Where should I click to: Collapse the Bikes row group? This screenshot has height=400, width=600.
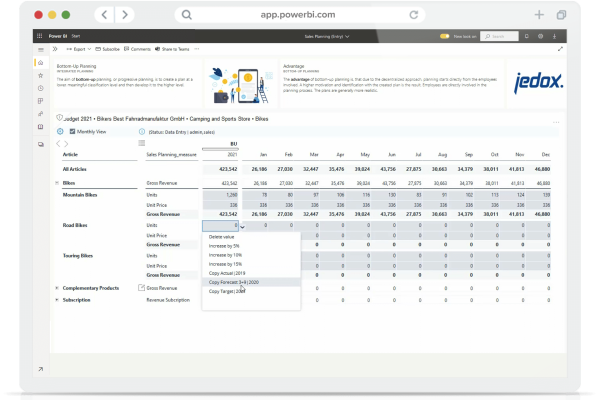click(57, 183)
